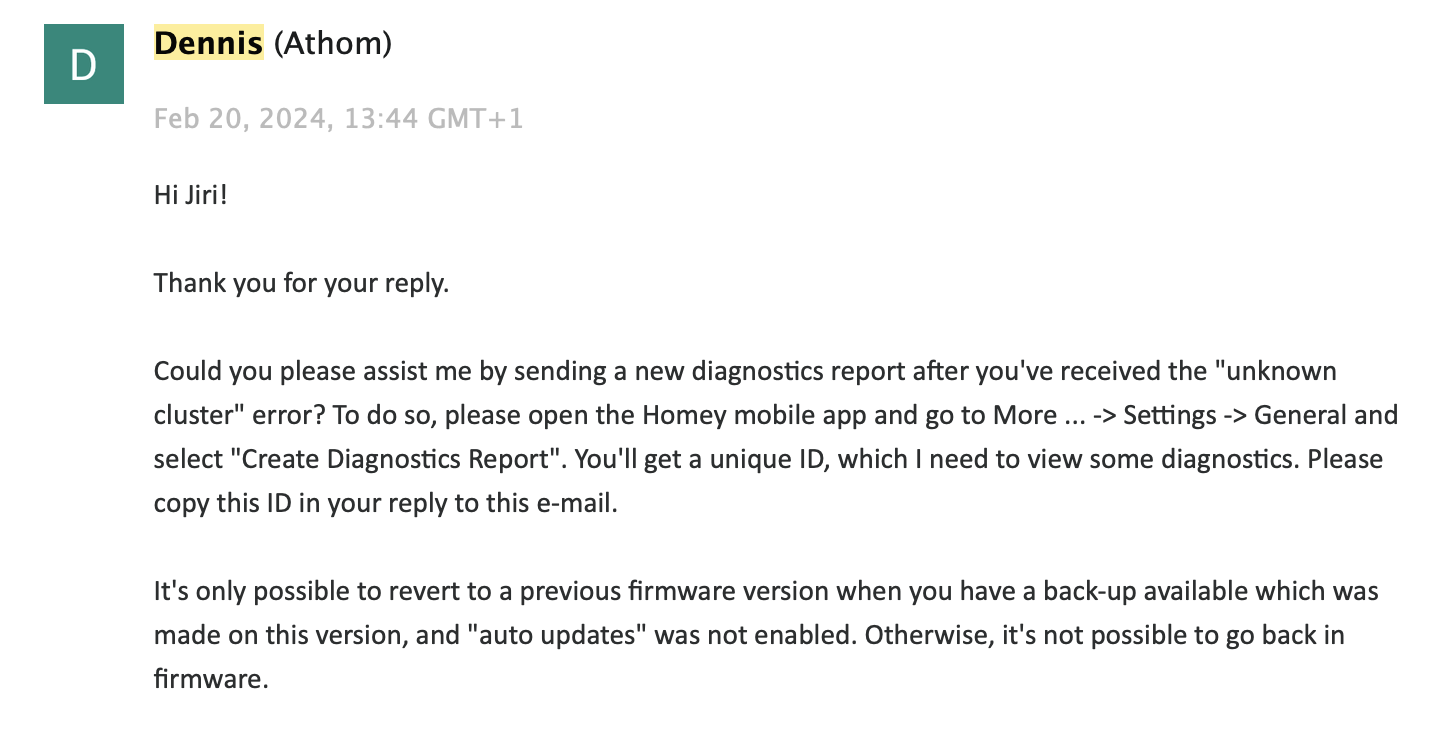Click the word e-mail ending the paragraph
The width and height of the screenshot is (1452, 732).
click(x=578, y=504)
